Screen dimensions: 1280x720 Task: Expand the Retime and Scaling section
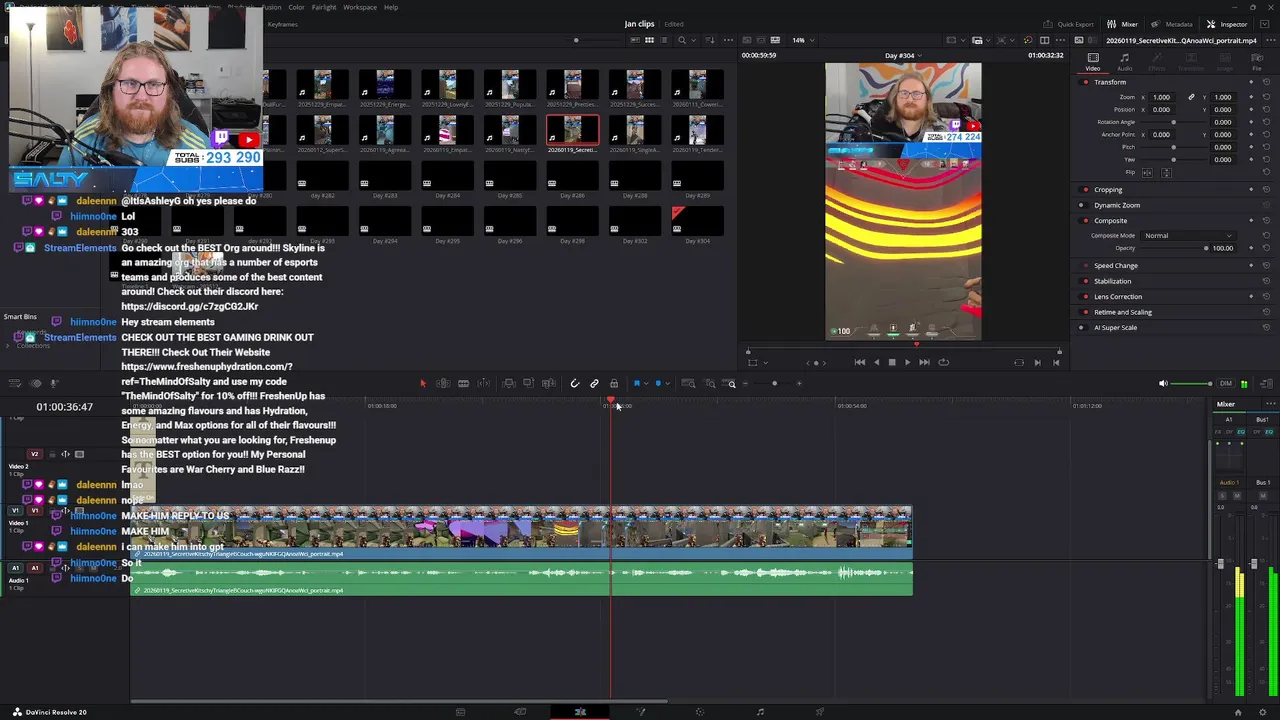point(1122,312)
